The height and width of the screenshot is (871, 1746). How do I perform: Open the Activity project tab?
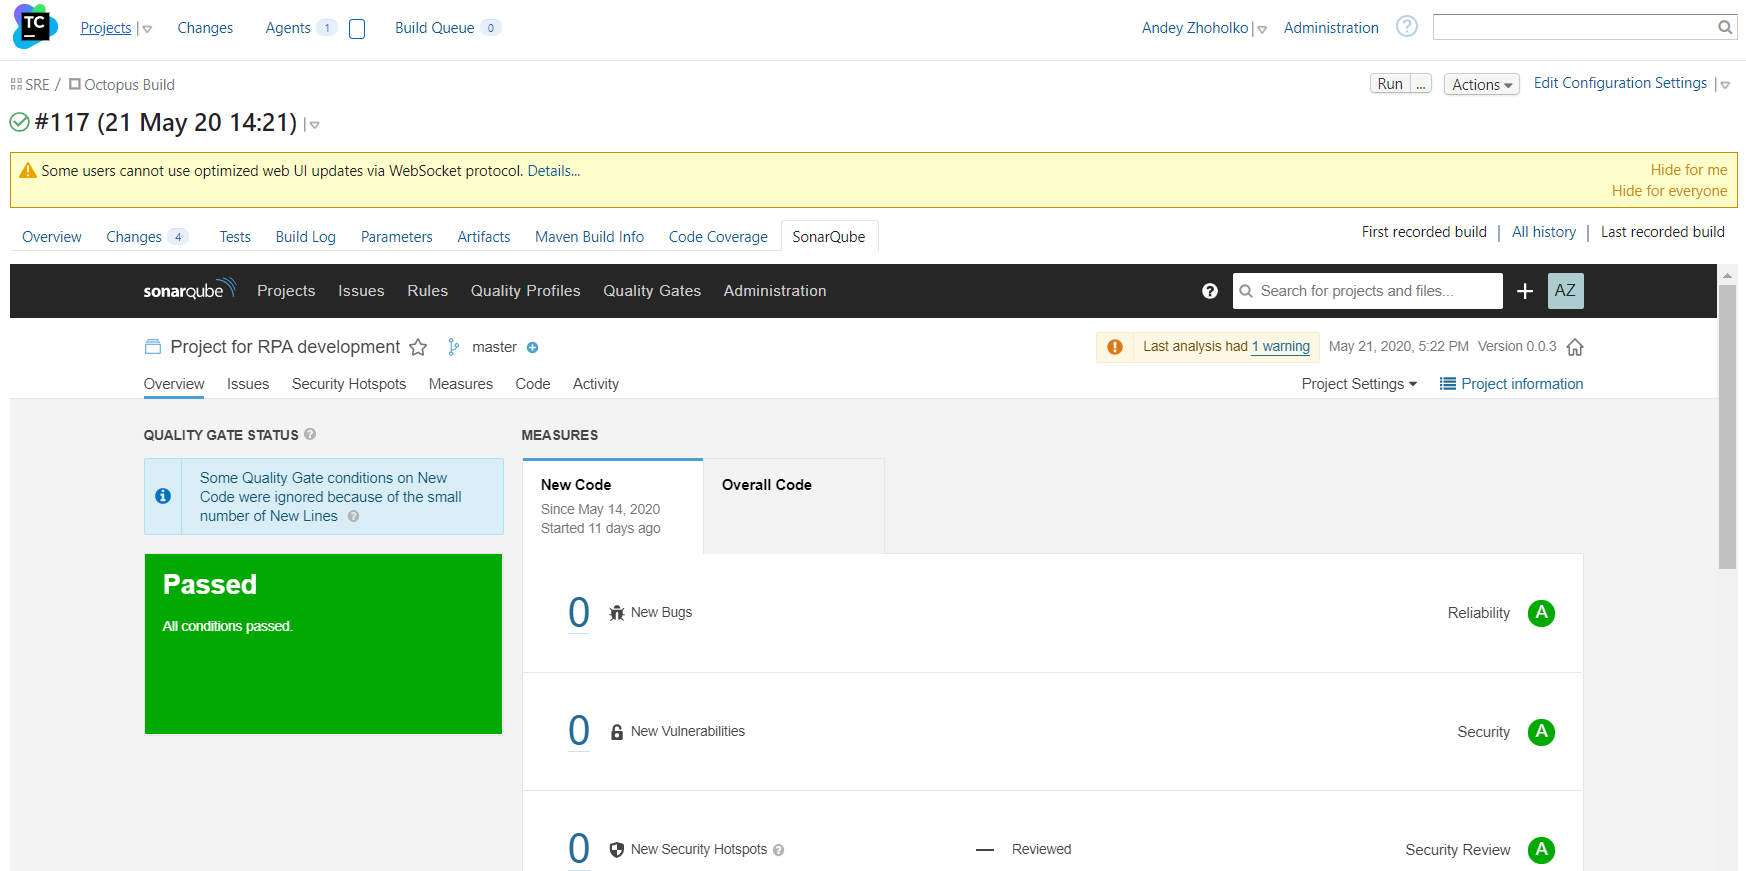tap(596, 384)
